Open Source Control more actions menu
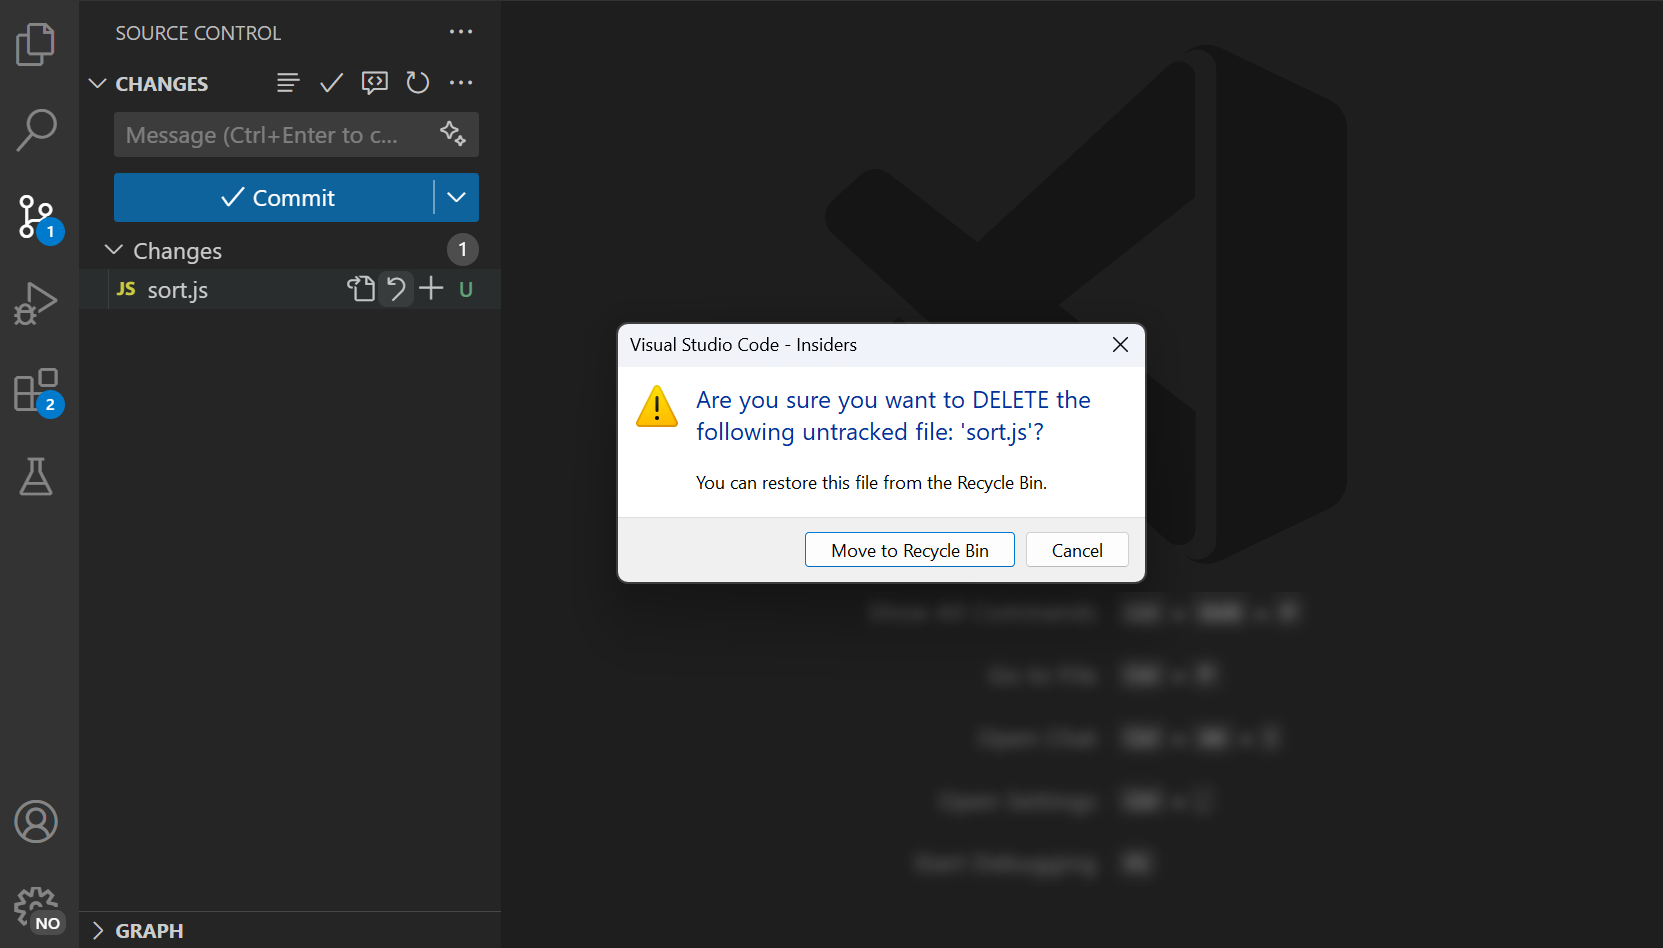Viewport: 1663px width, 948px height. tap(461, 31)
